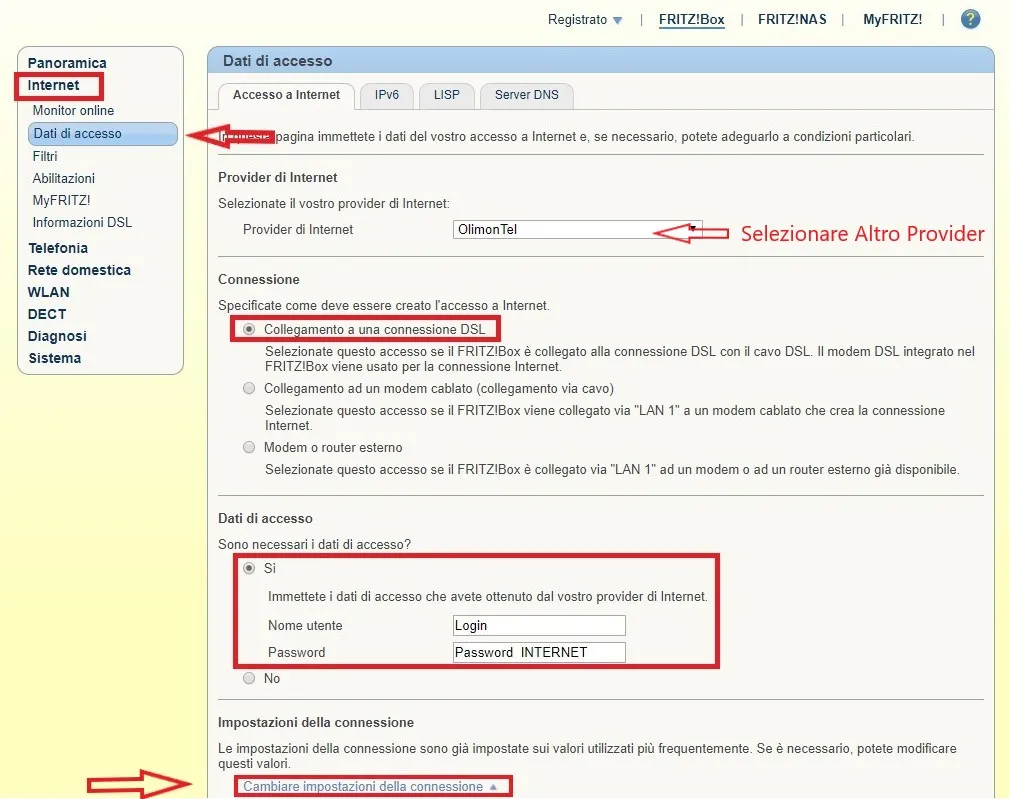1009x799 pixels.
Task: Click the blue help question mark icon
Action: tap(970, 19)
